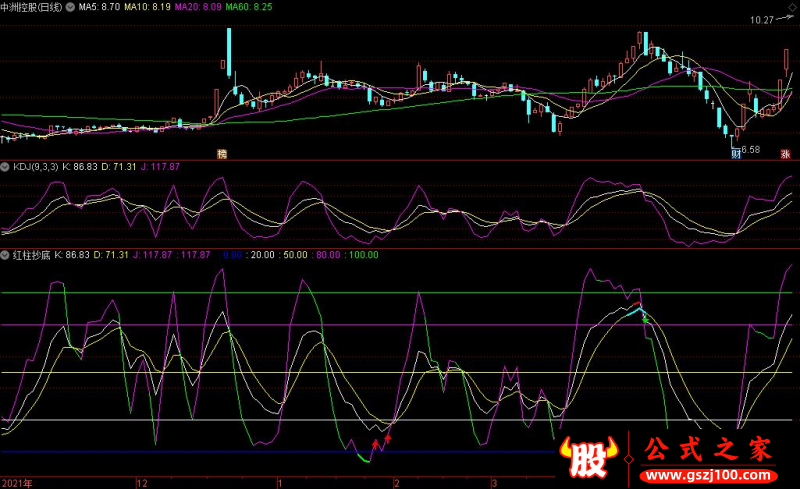This screenshot has width=800, height=489.
Task: Click the green star signal near the 80 line
Action: pos(645,320)
